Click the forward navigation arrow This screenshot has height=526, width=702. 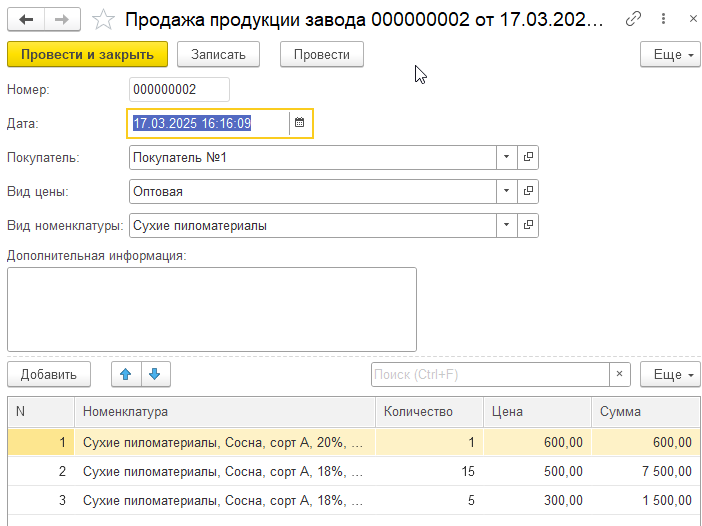click(62, 19)
